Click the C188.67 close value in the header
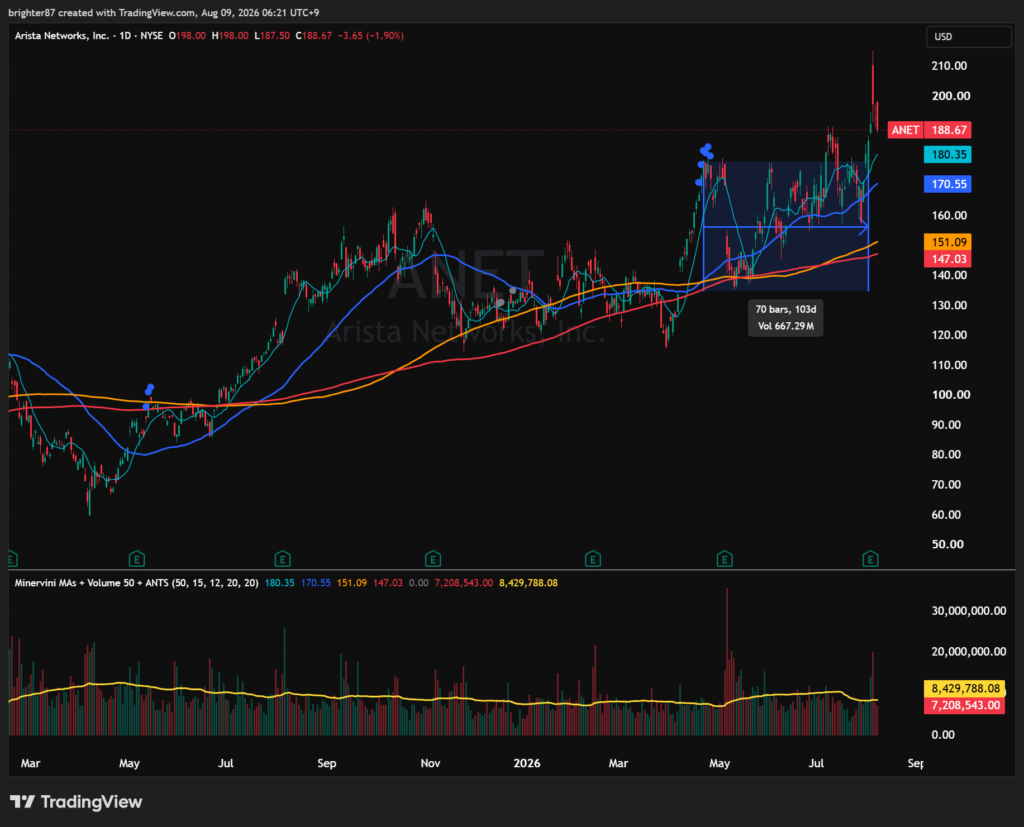Screen dimensions: 1024x827 313,36
